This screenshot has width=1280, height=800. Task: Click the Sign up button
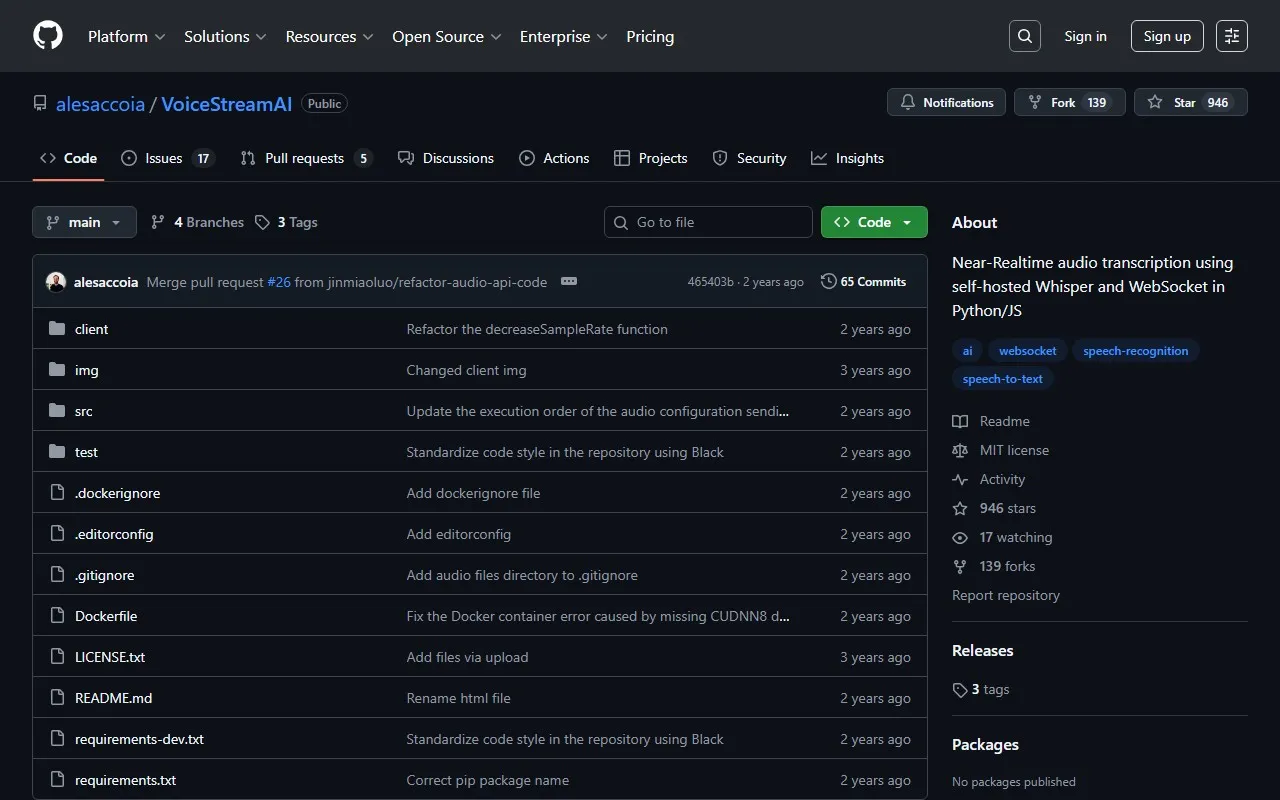(x=1167, y=36)
